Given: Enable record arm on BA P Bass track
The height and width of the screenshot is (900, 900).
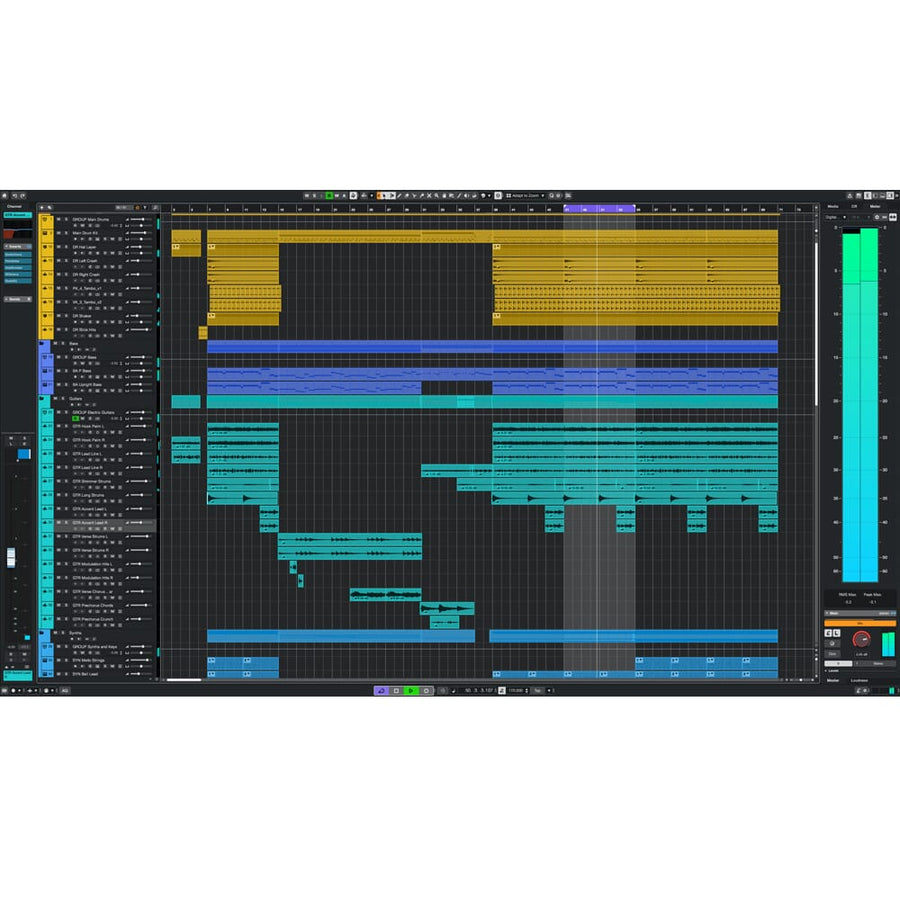Looking at the screenshot, I should tap(76, 376).
